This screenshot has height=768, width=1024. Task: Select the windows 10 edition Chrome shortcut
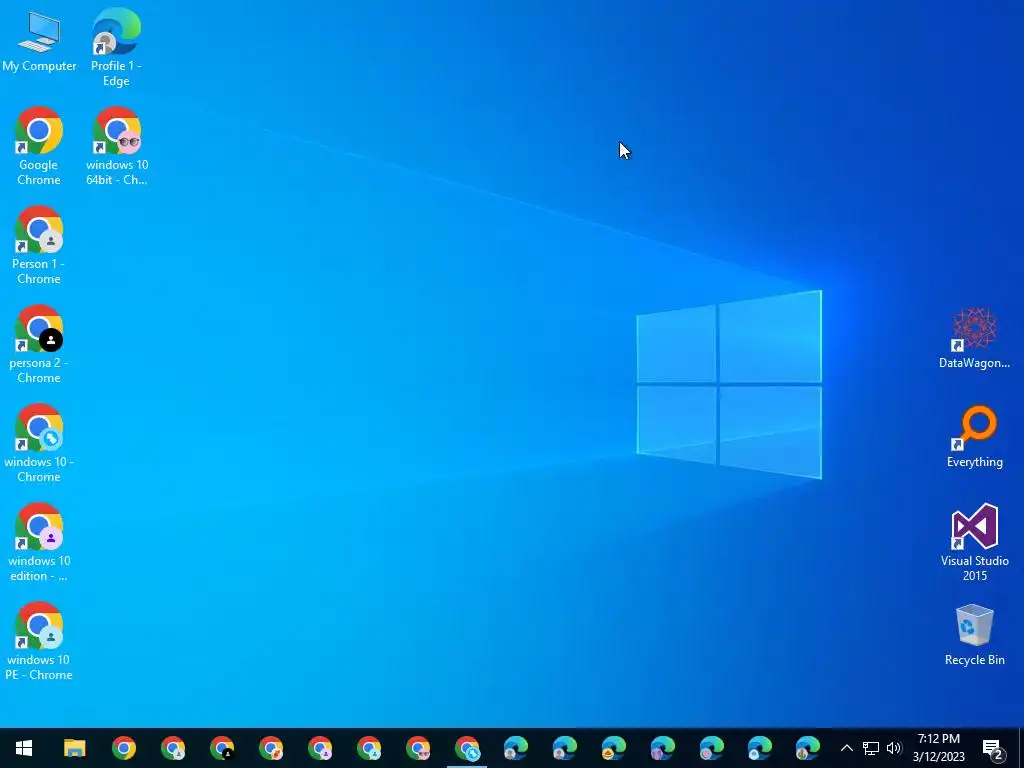(39, 542)
